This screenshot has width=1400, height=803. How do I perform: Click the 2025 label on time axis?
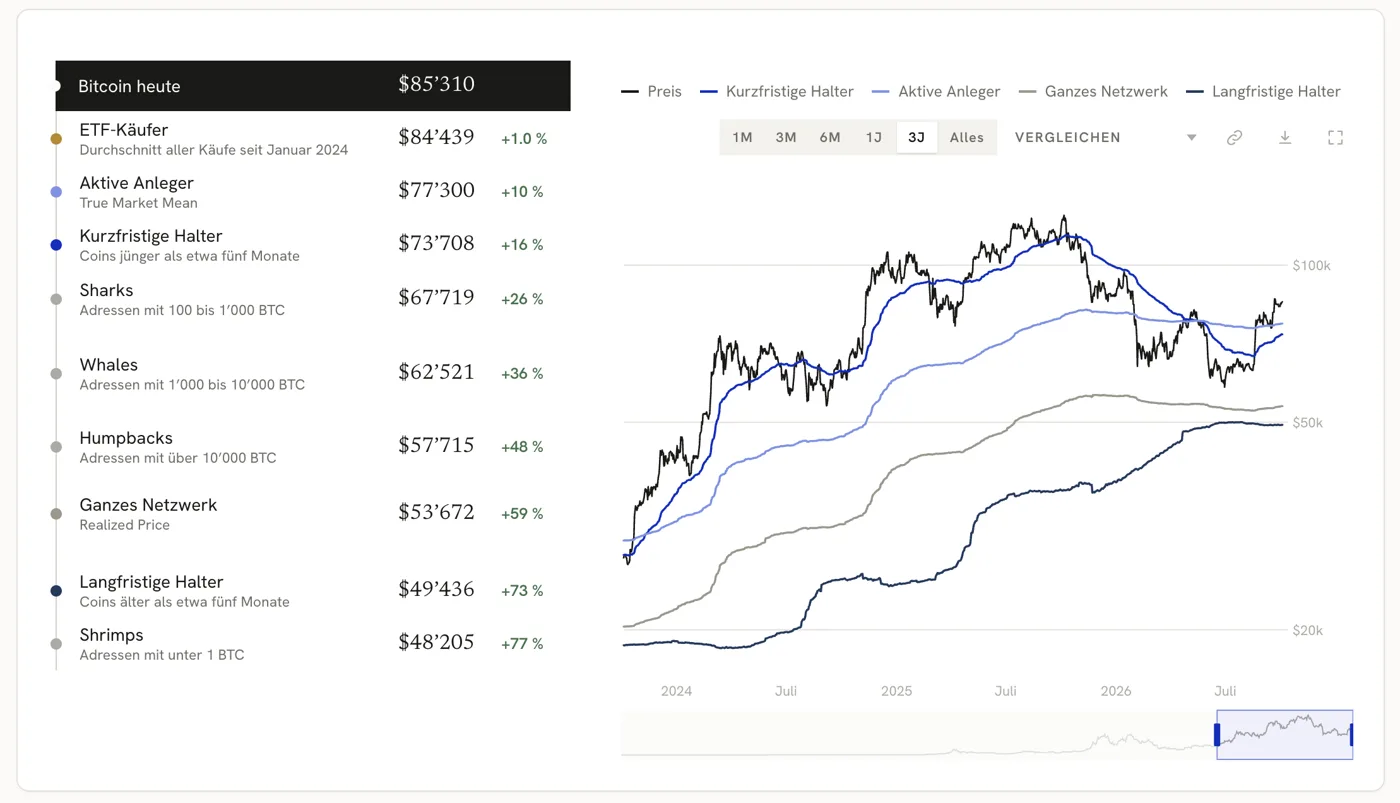896,691
